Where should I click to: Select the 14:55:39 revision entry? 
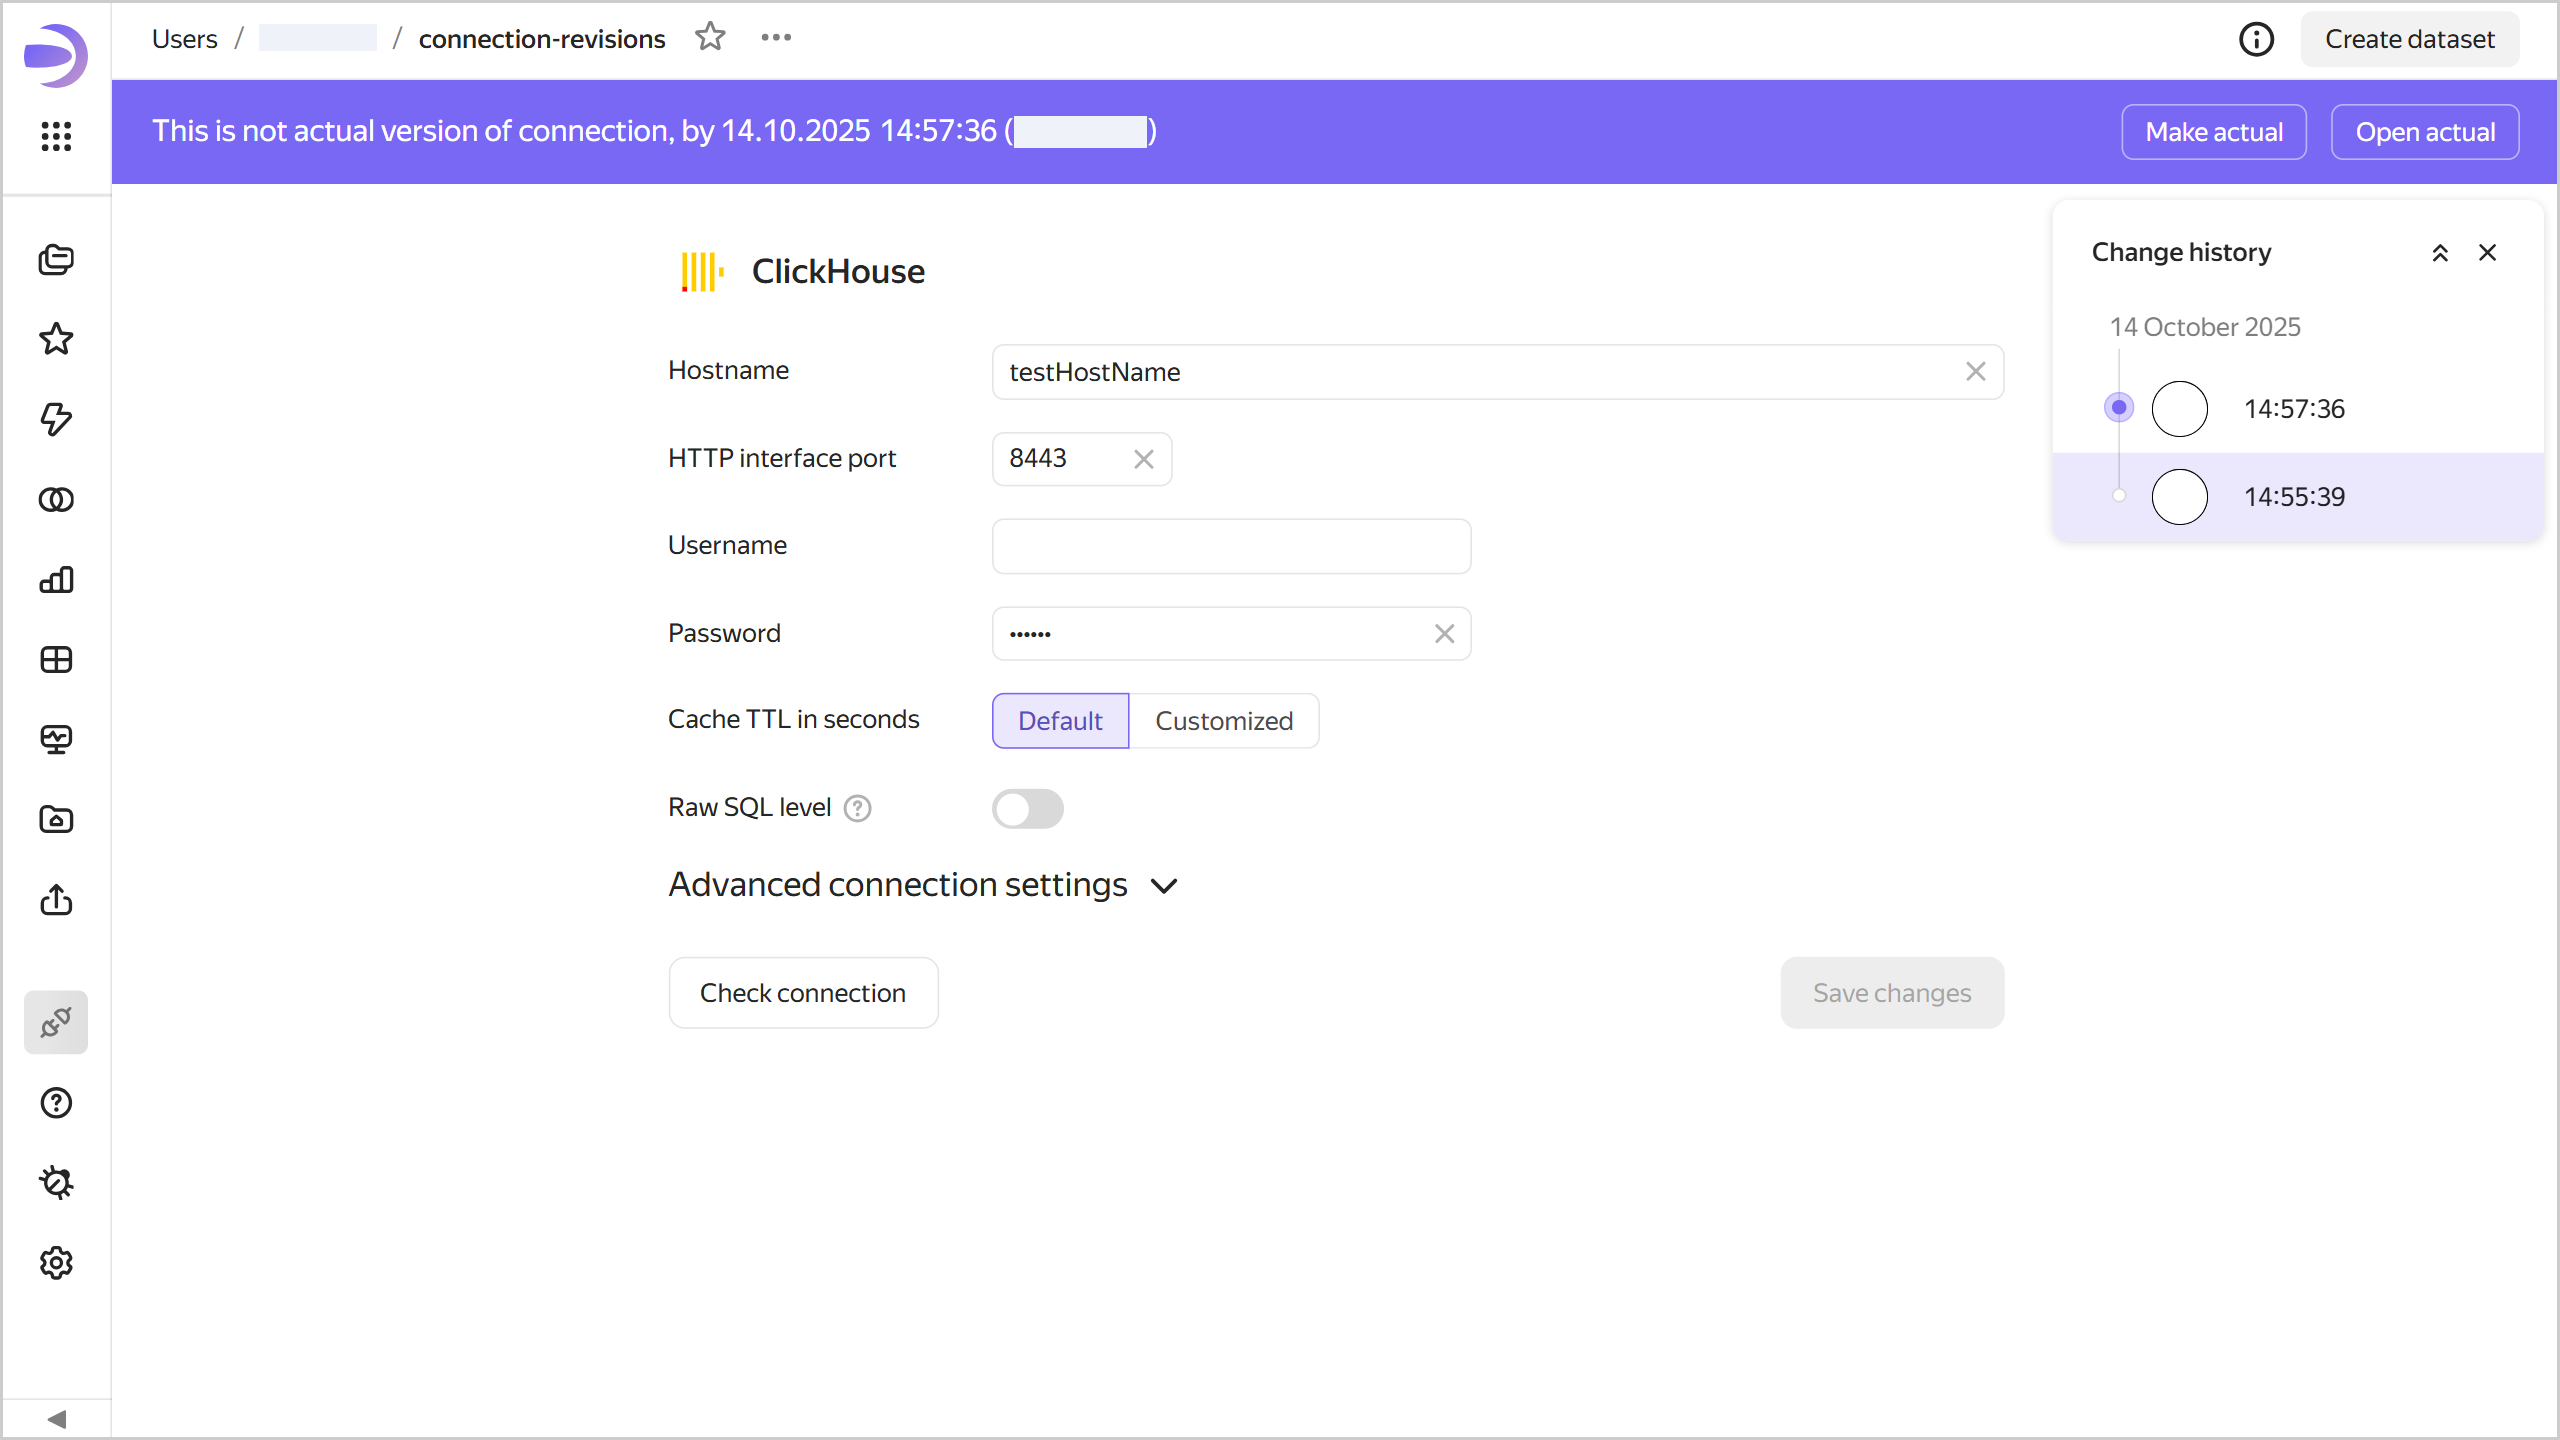[2294, 496]
